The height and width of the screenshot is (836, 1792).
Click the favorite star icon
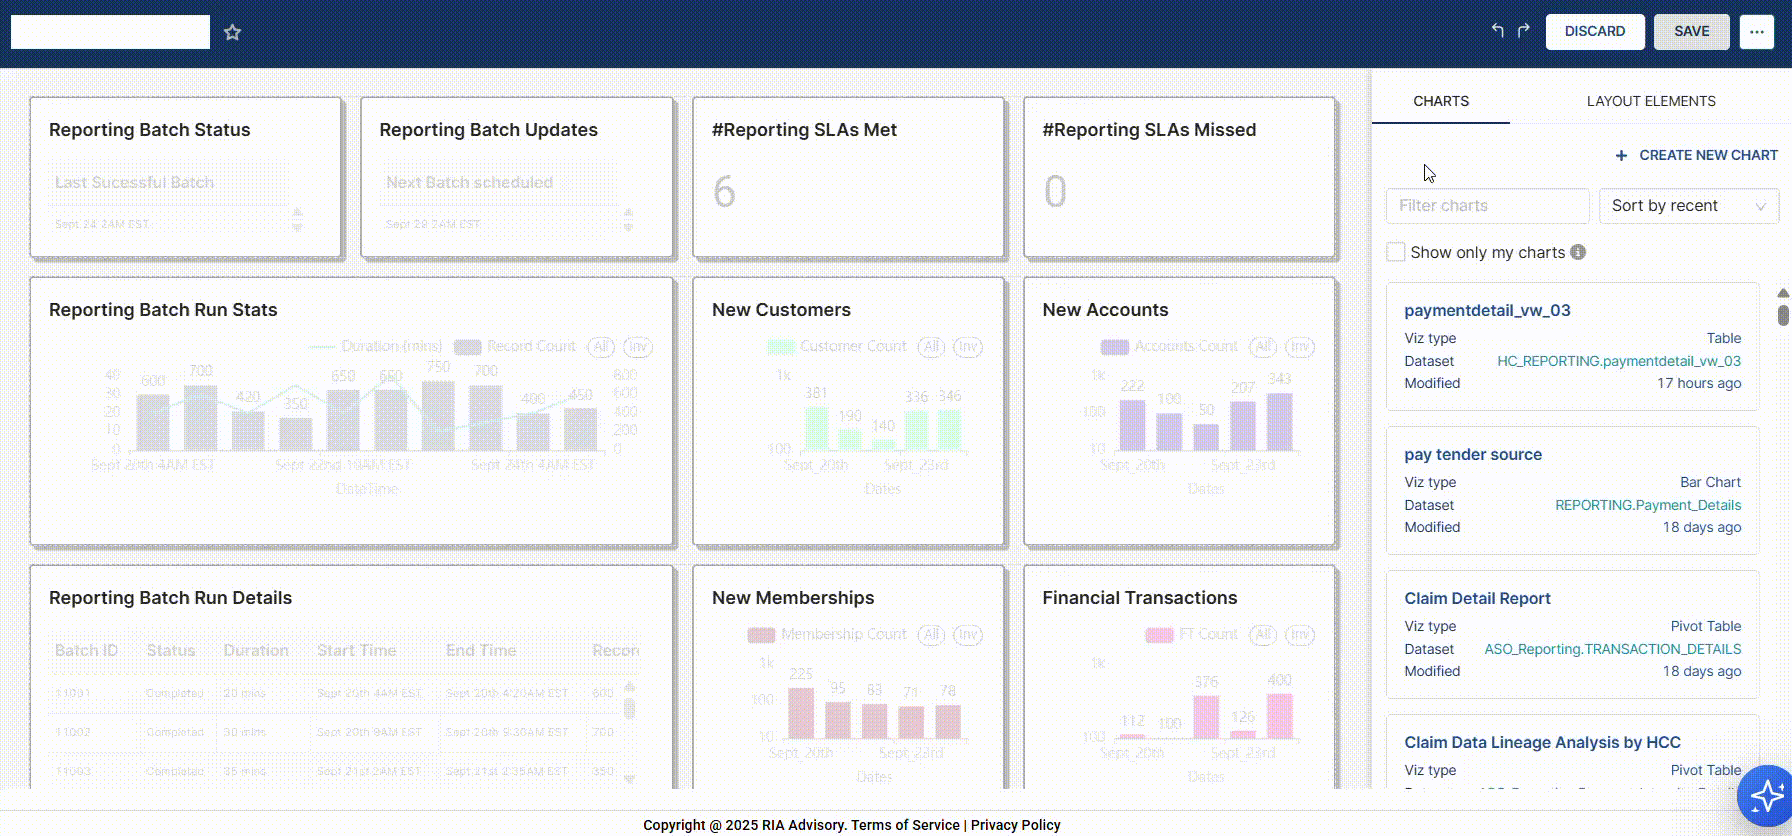point(232,32)
